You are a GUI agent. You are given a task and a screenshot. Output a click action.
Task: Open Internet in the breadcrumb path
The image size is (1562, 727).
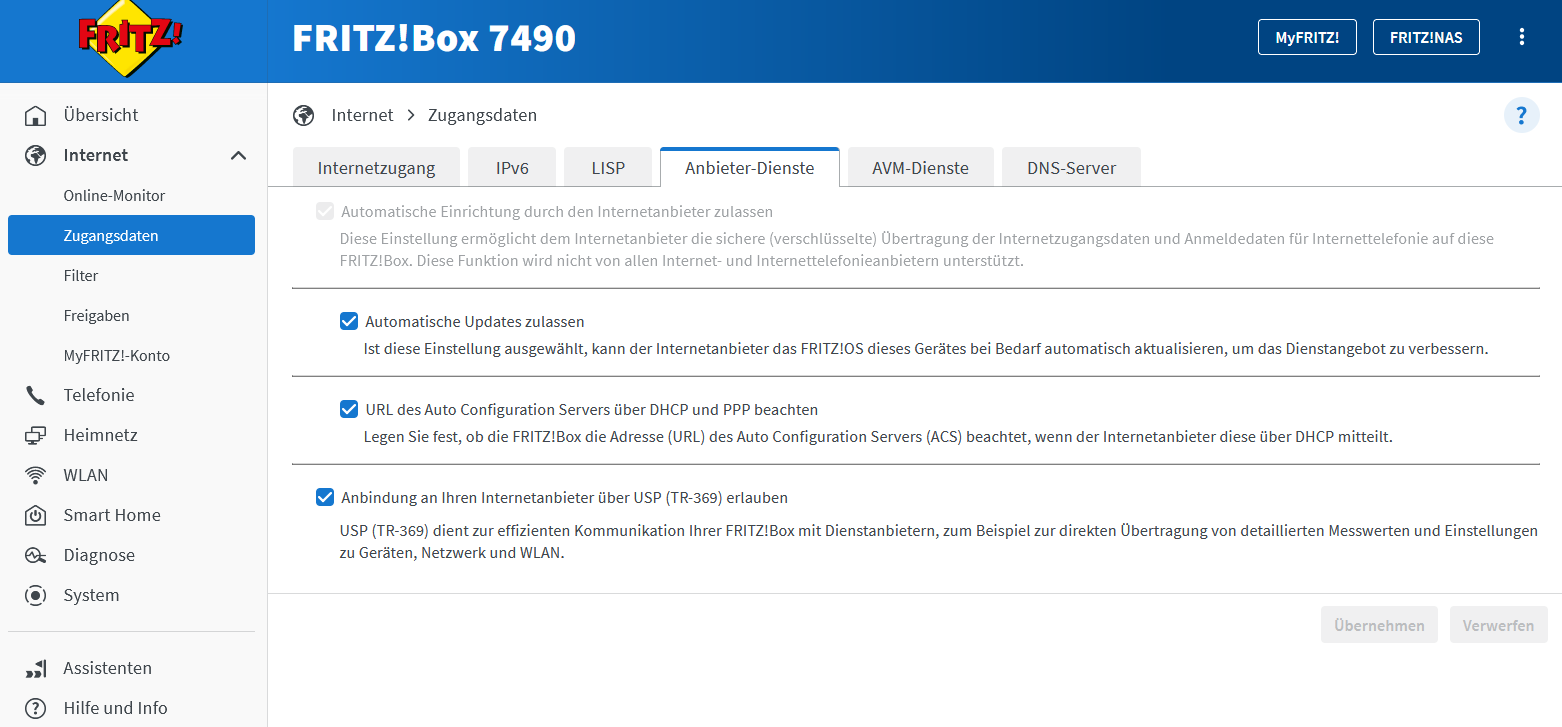point(362,115)
